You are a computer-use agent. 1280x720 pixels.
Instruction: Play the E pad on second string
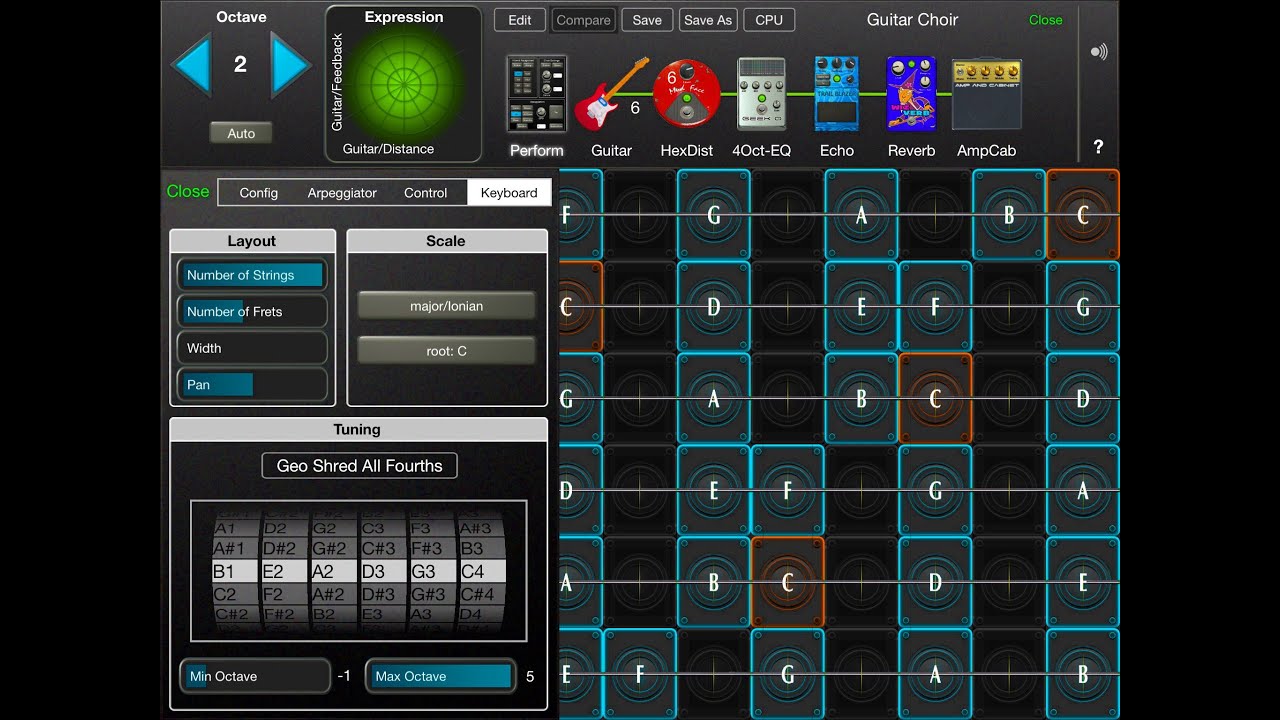tap(861, 306)
